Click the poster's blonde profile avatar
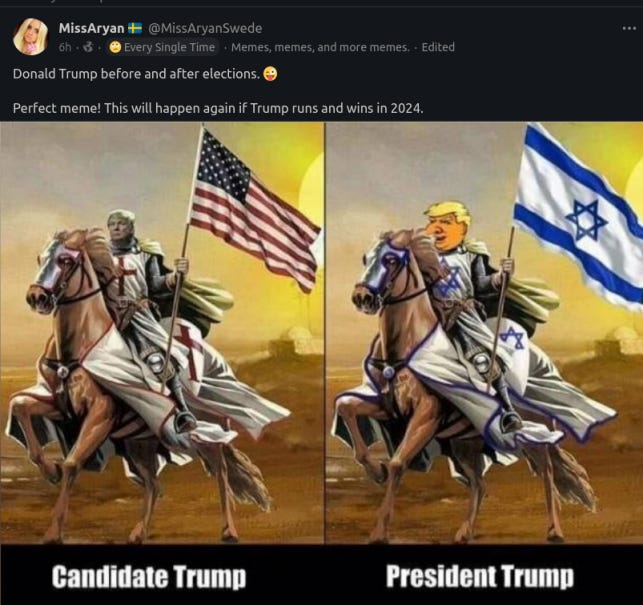The image size is (643, 605). 30,37
